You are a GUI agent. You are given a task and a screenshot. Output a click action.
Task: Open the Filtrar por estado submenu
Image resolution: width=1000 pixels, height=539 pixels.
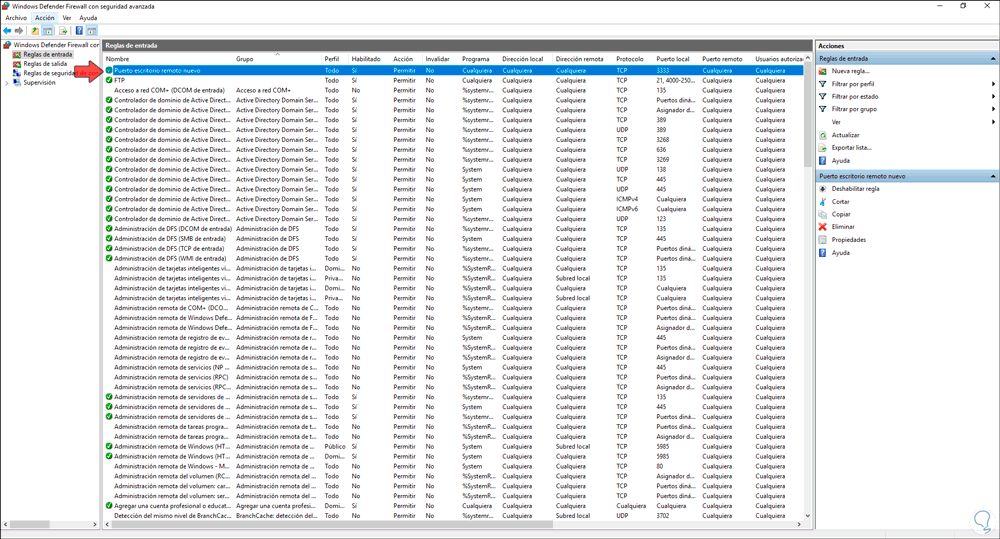pos(855,96)
